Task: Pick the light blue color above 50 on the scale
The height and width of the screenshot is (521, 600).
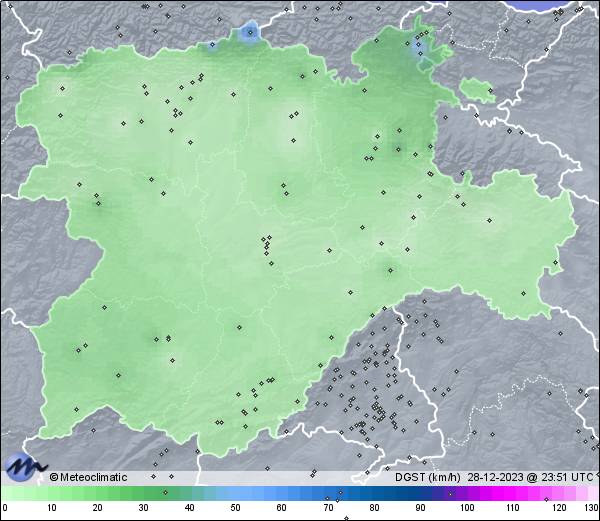Action: (235, 493)
